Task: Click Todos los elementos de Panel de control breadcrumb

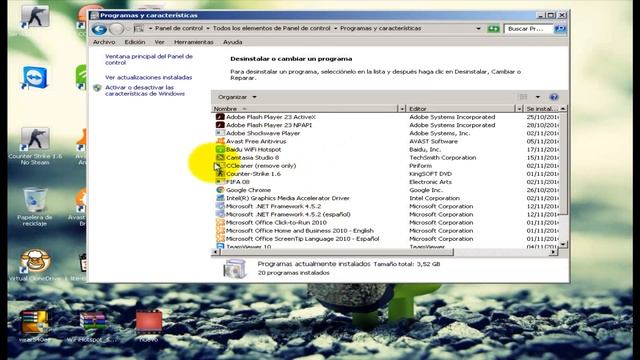Action: (x=271, y=28)
